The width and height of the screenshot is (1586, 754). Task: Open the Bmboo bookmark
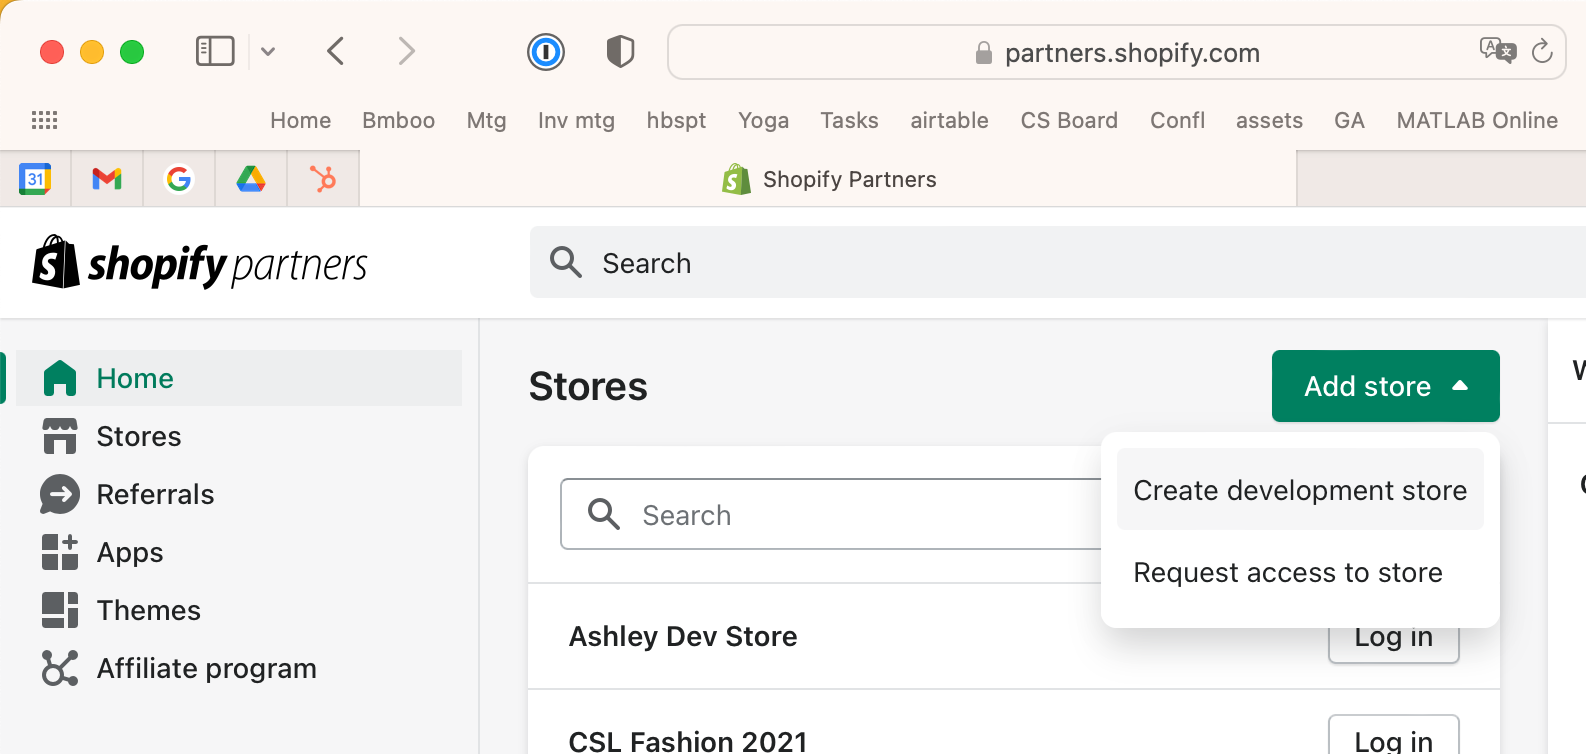coord(398,121)
